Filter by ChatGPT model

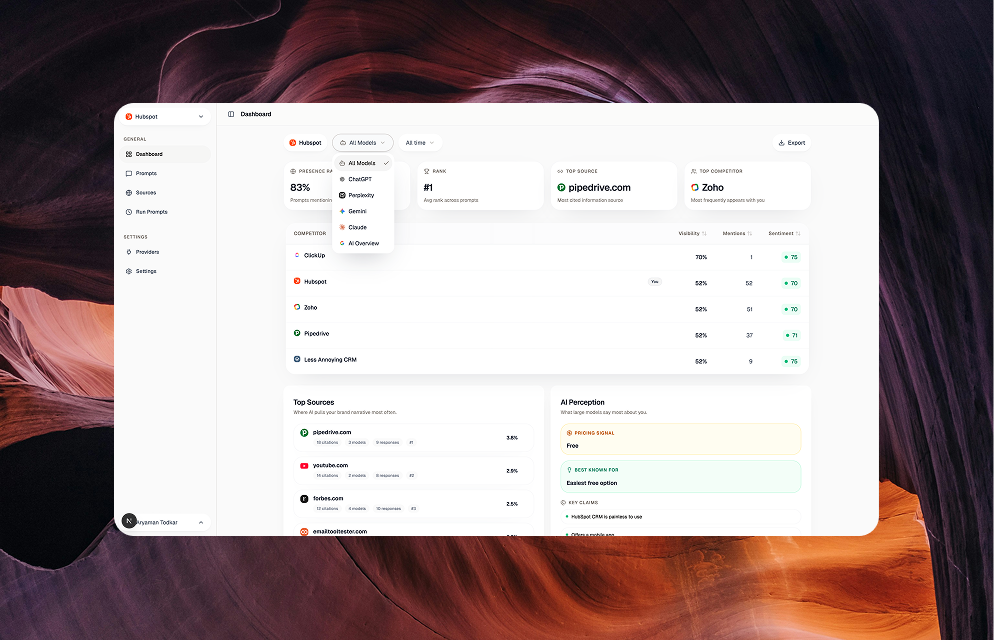coord(363,179)
